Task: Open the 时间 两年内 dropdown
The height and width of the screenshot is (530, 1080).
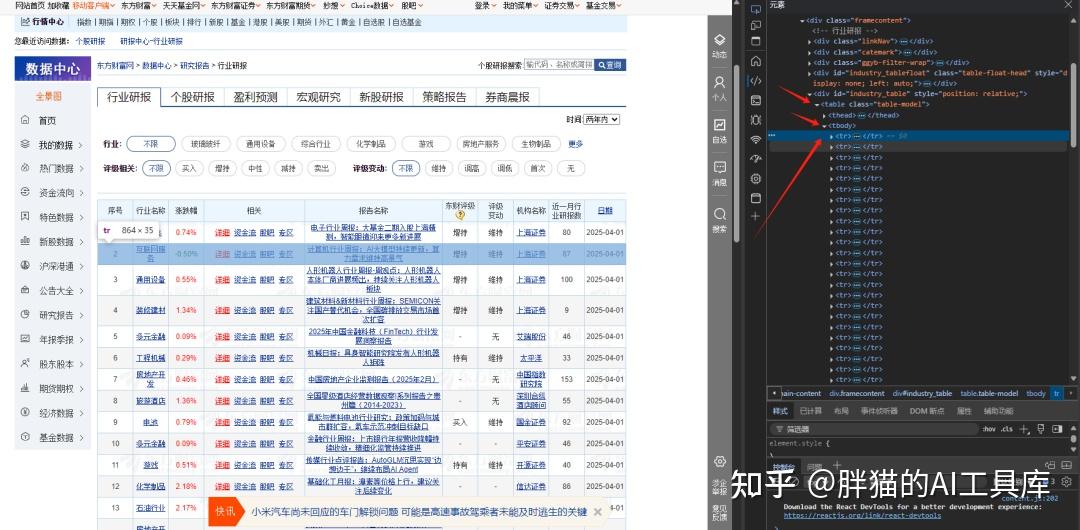Action: [x=601, y=119]
